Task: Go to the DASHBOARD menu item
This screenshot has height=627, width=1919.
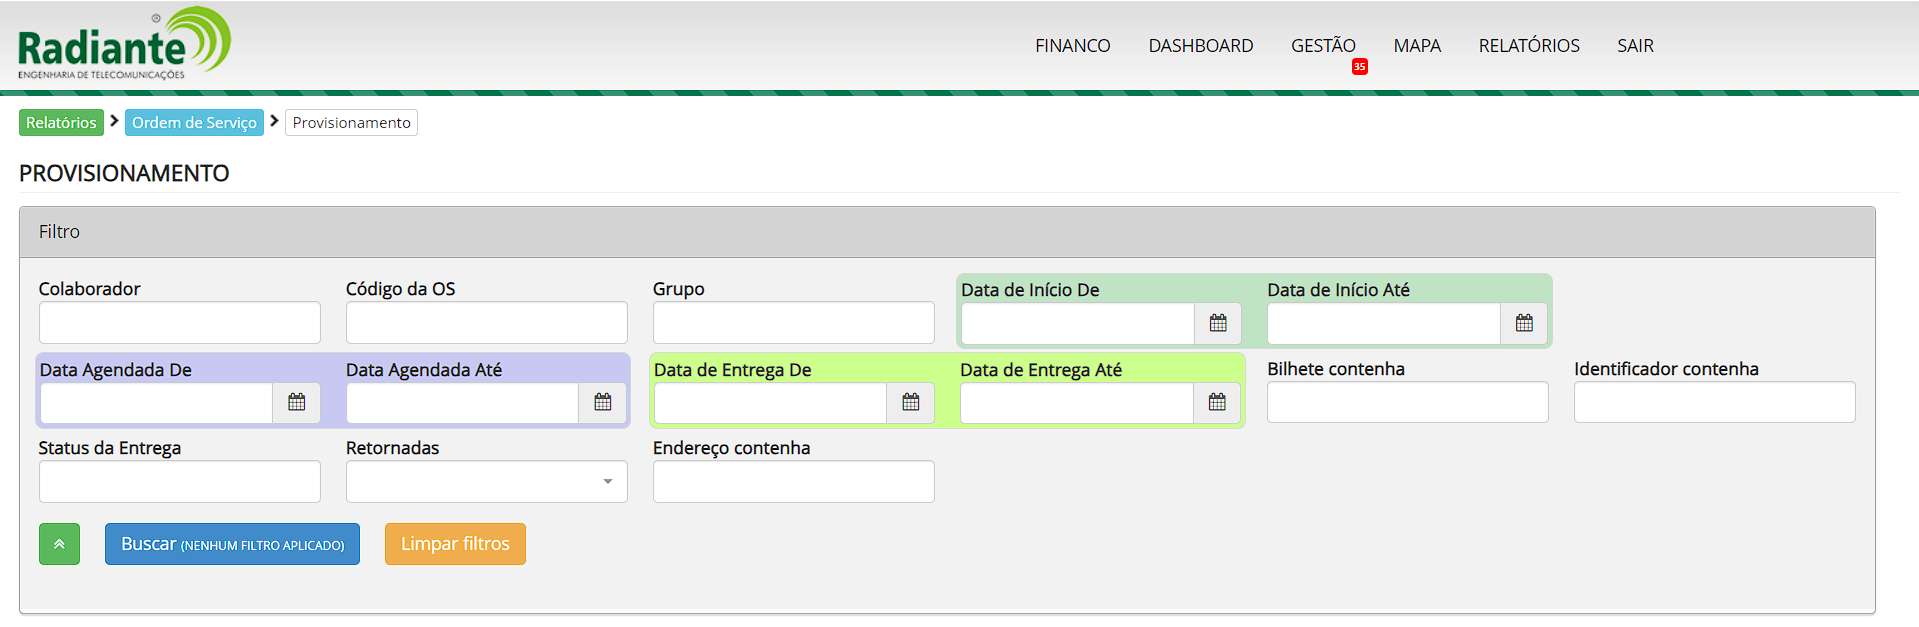Action: [x=1200, y=46]
